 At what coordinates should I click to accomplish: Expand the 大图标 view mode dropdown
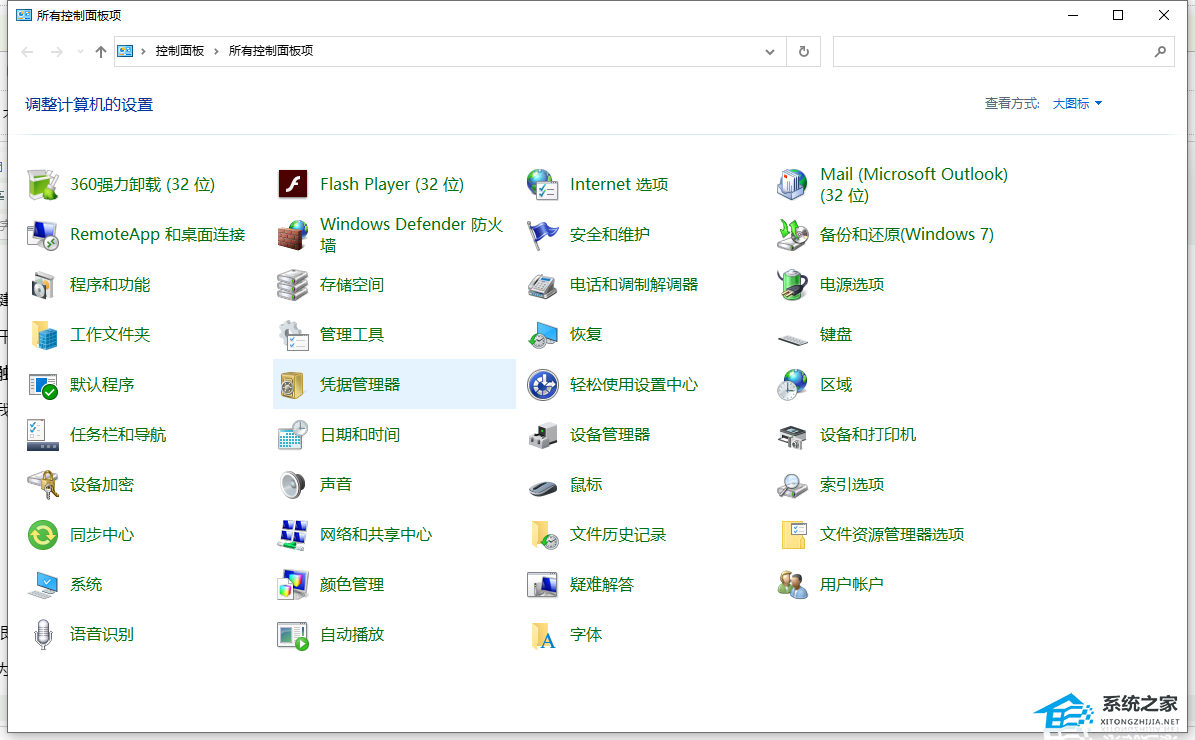(1077, 104)
